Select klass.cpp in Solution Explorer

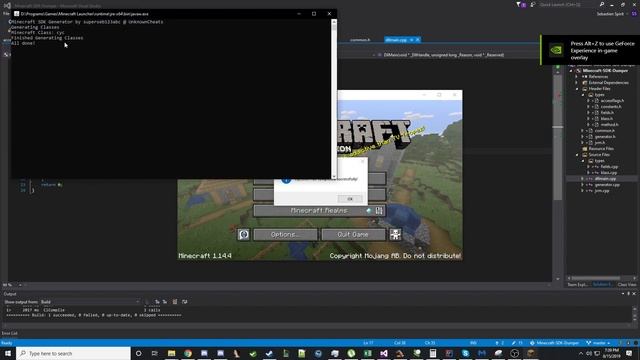tap(609, 173)
